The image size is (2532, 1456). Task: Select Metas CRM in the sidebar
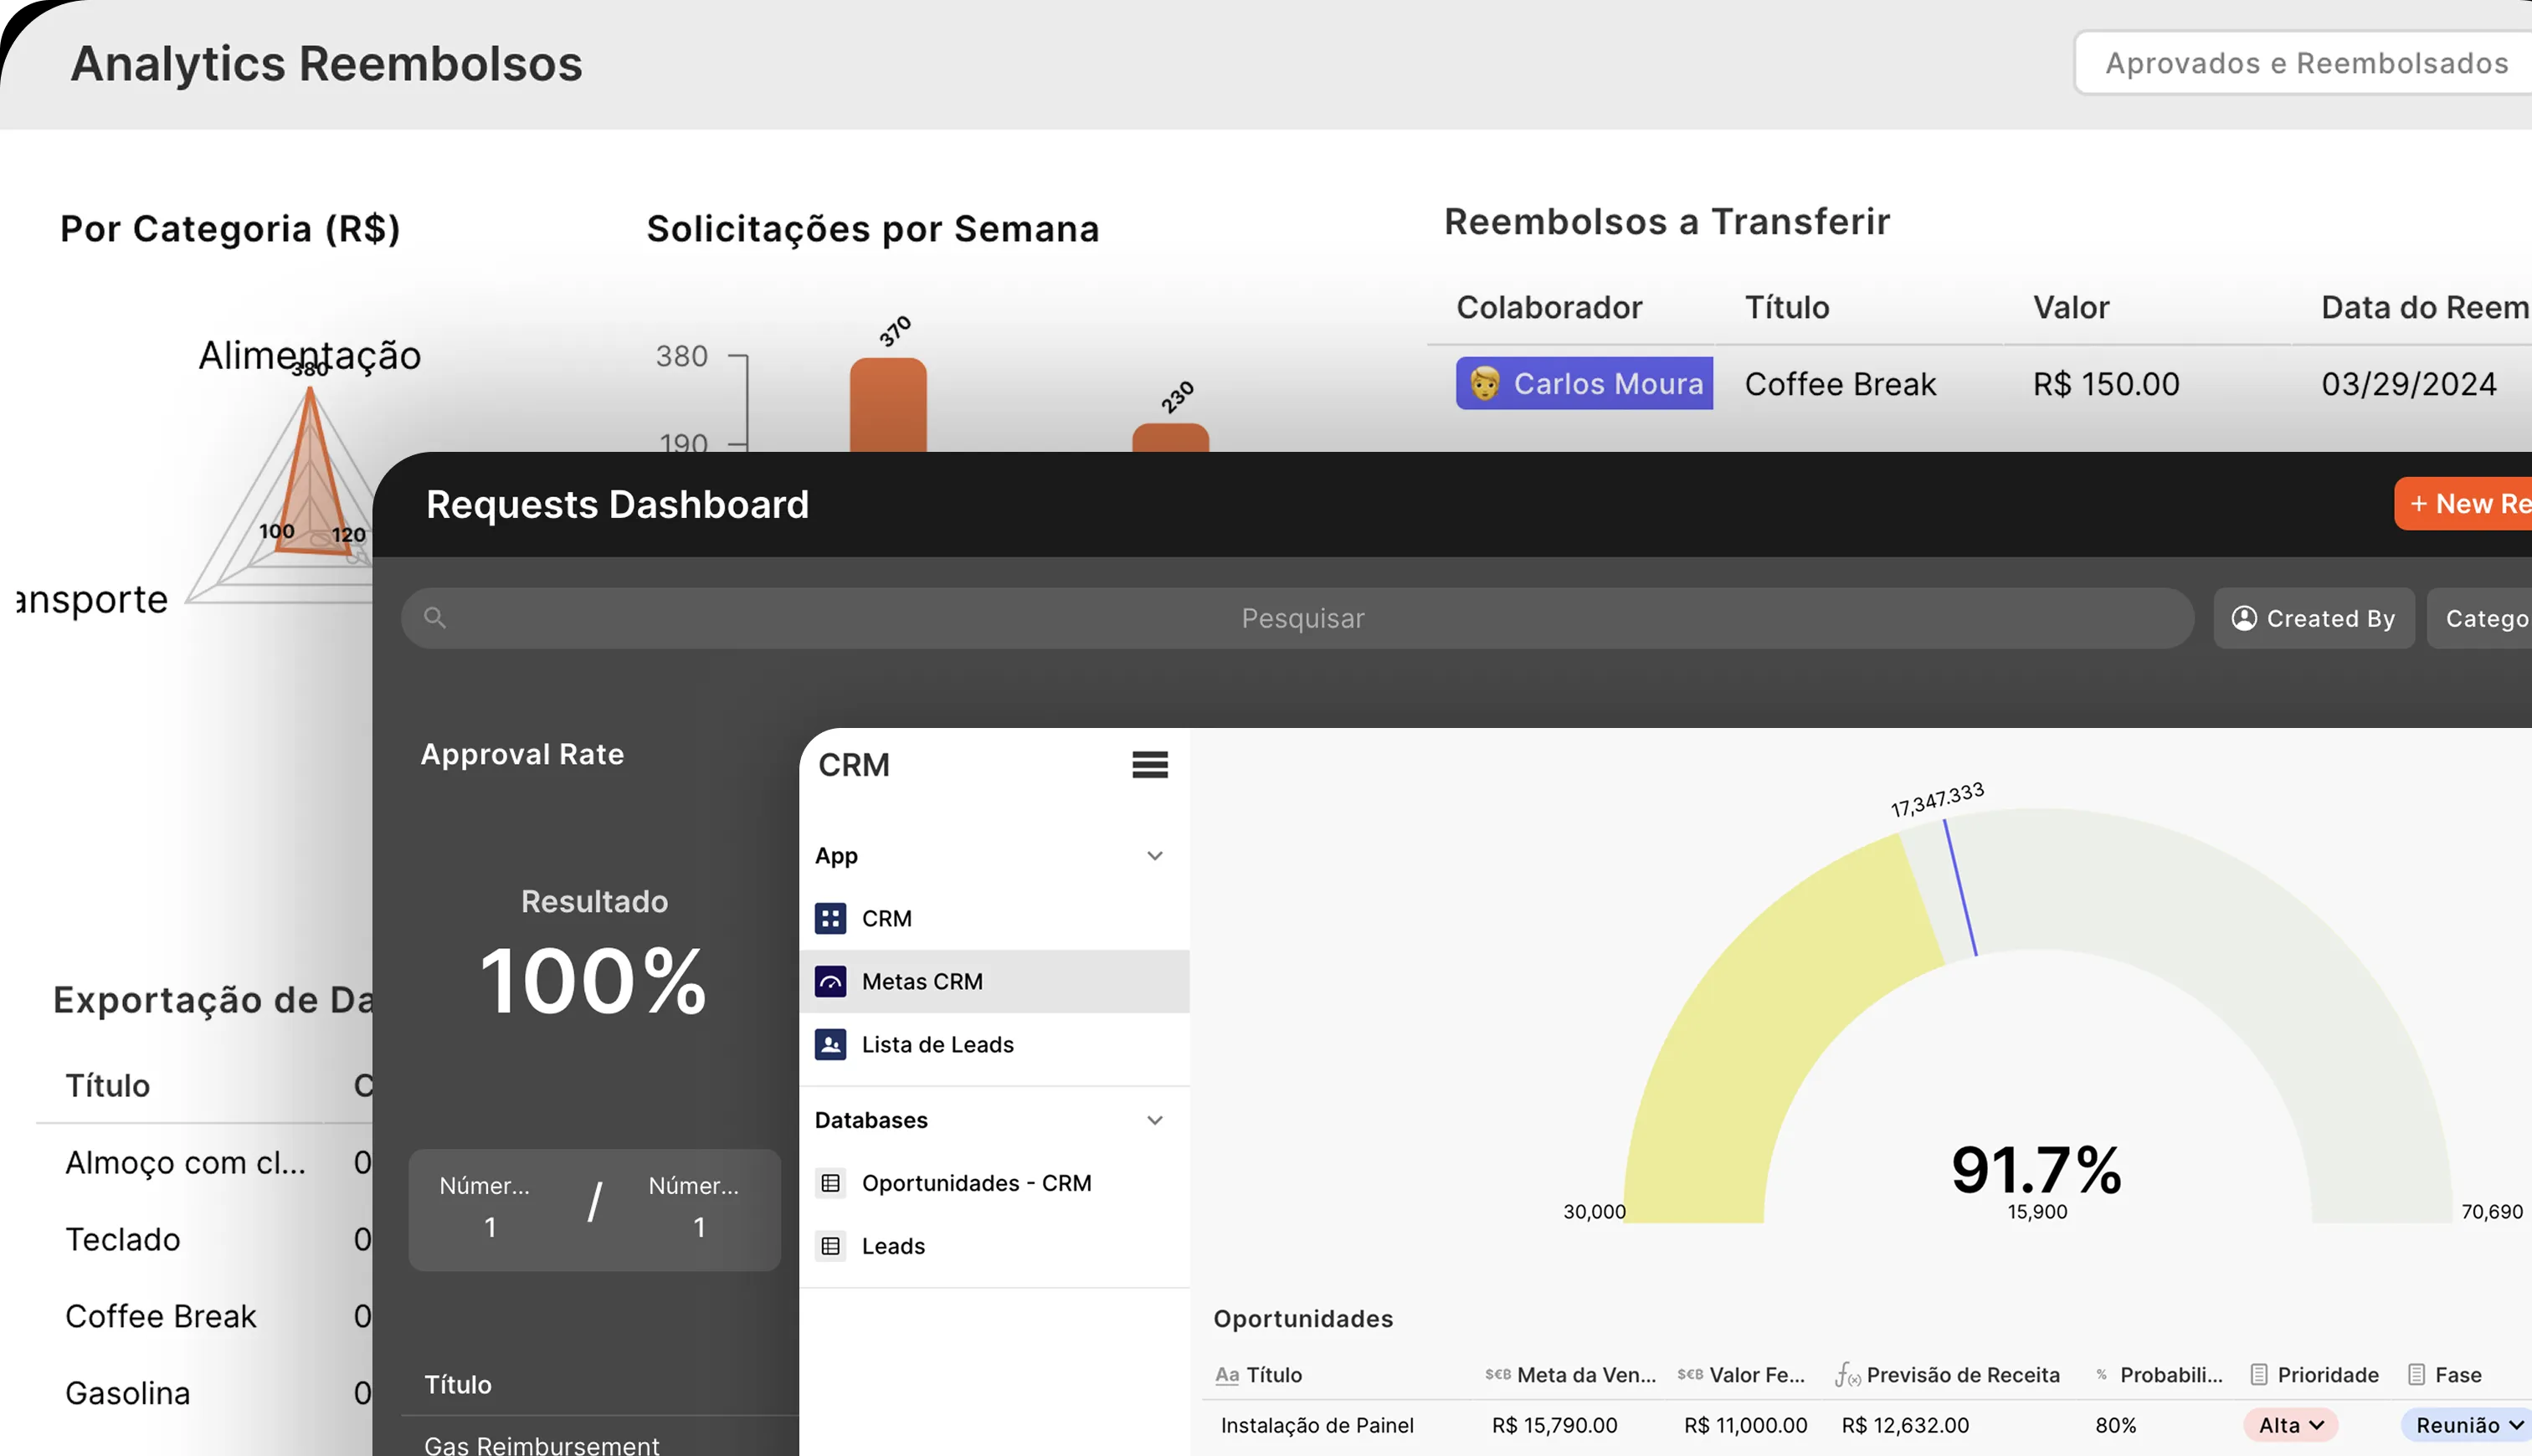coord(922,981)
